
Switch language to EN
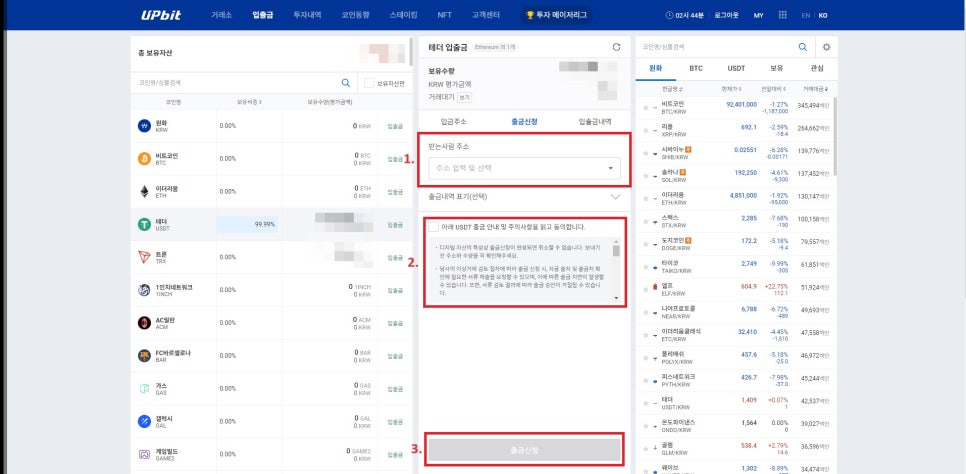(805, 15)
